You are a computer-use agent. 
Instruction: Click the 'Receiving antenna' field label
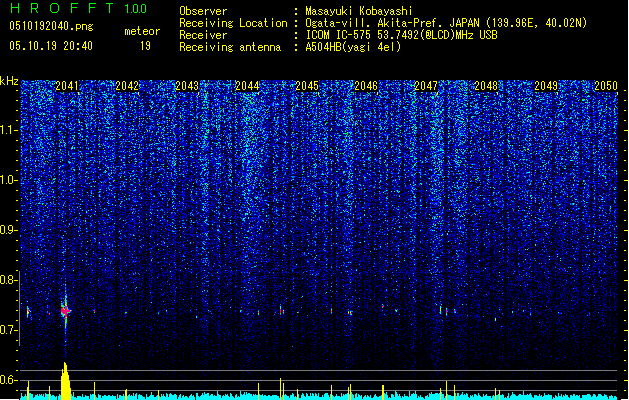pyautogui.click(x=230, y=47)
